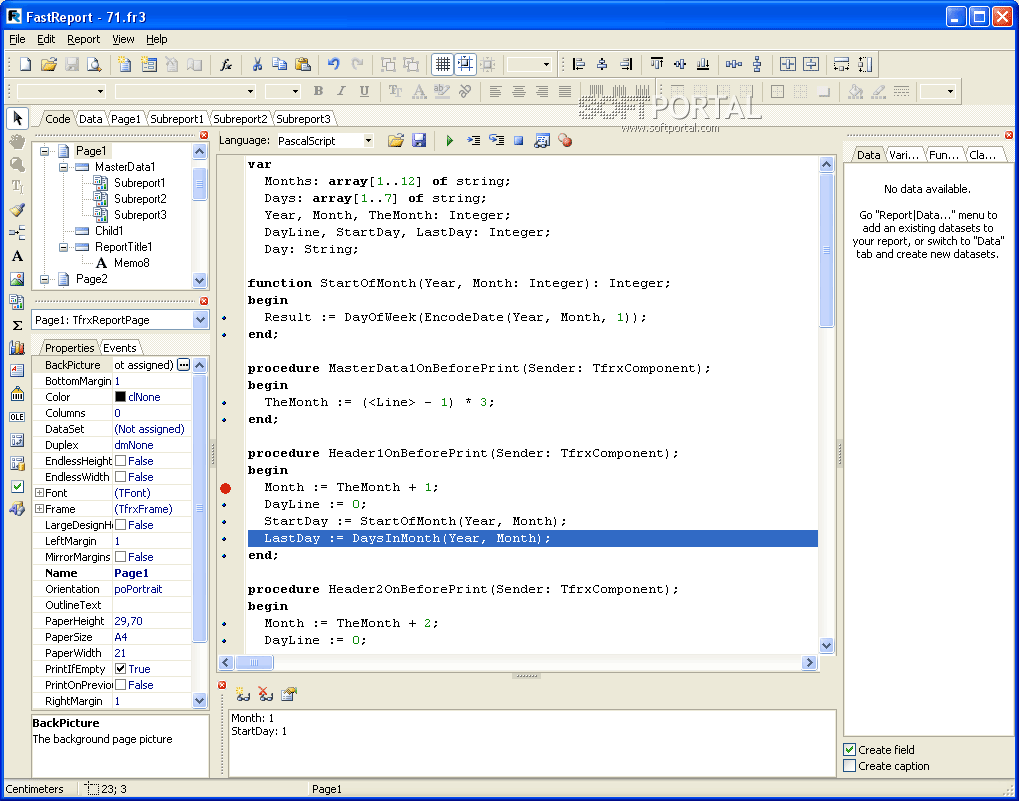This screenshot has height=801, width=1019.
Task: Save script using code toolbar disk icon
Action: tap(419, 140)
